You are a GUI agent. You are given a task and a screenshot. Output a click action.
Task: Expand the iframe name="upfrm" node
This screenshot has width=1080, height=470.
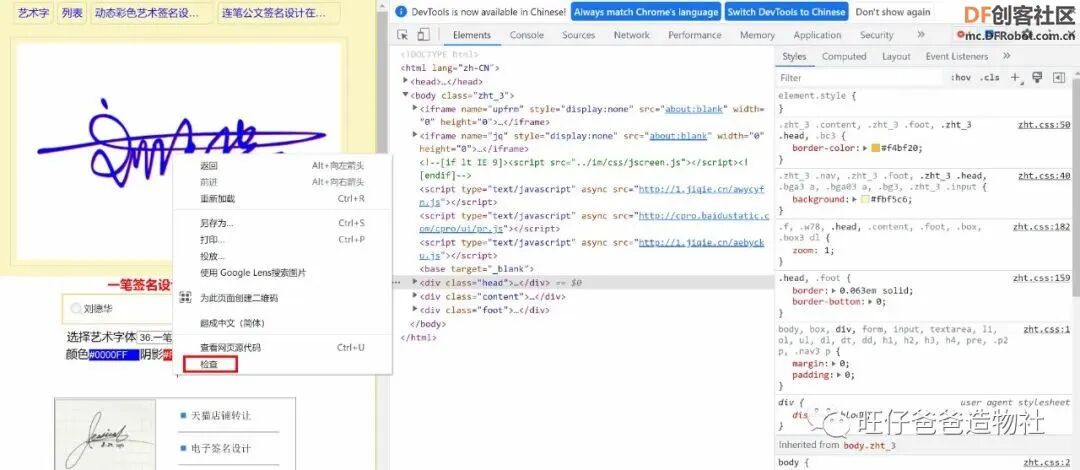point(415,108)
